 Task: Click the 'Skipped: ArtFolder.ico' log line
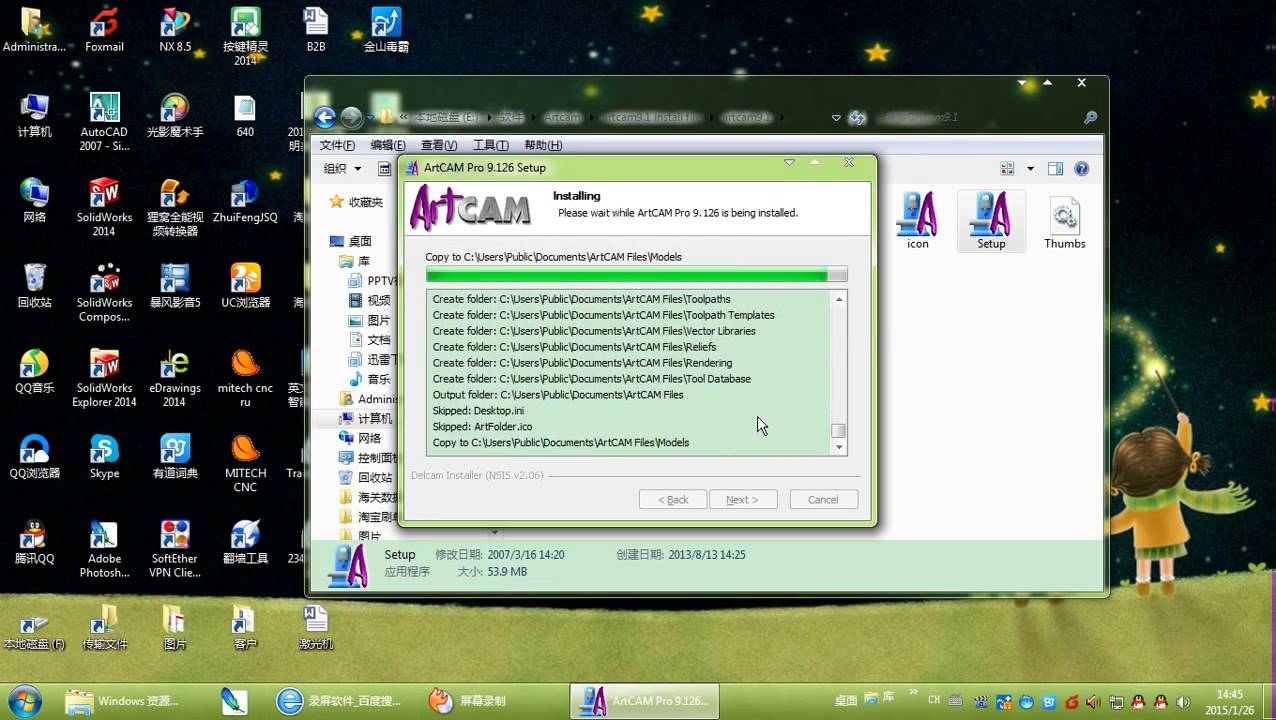482,426
